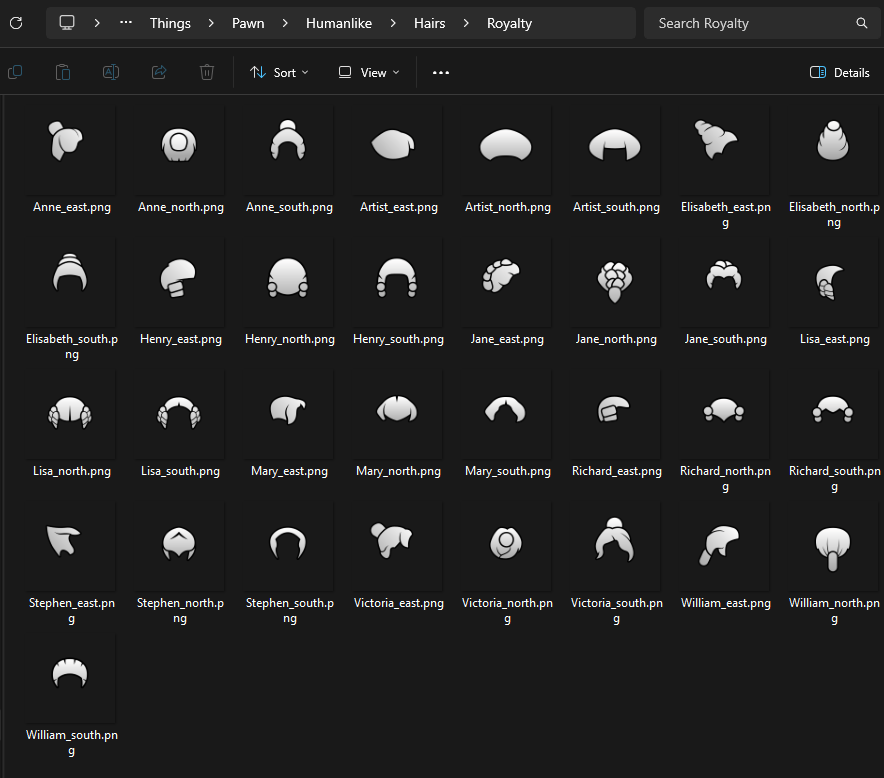Open the See more ellipsis menu
Screen dimensions: 884x778
(441, 72)
